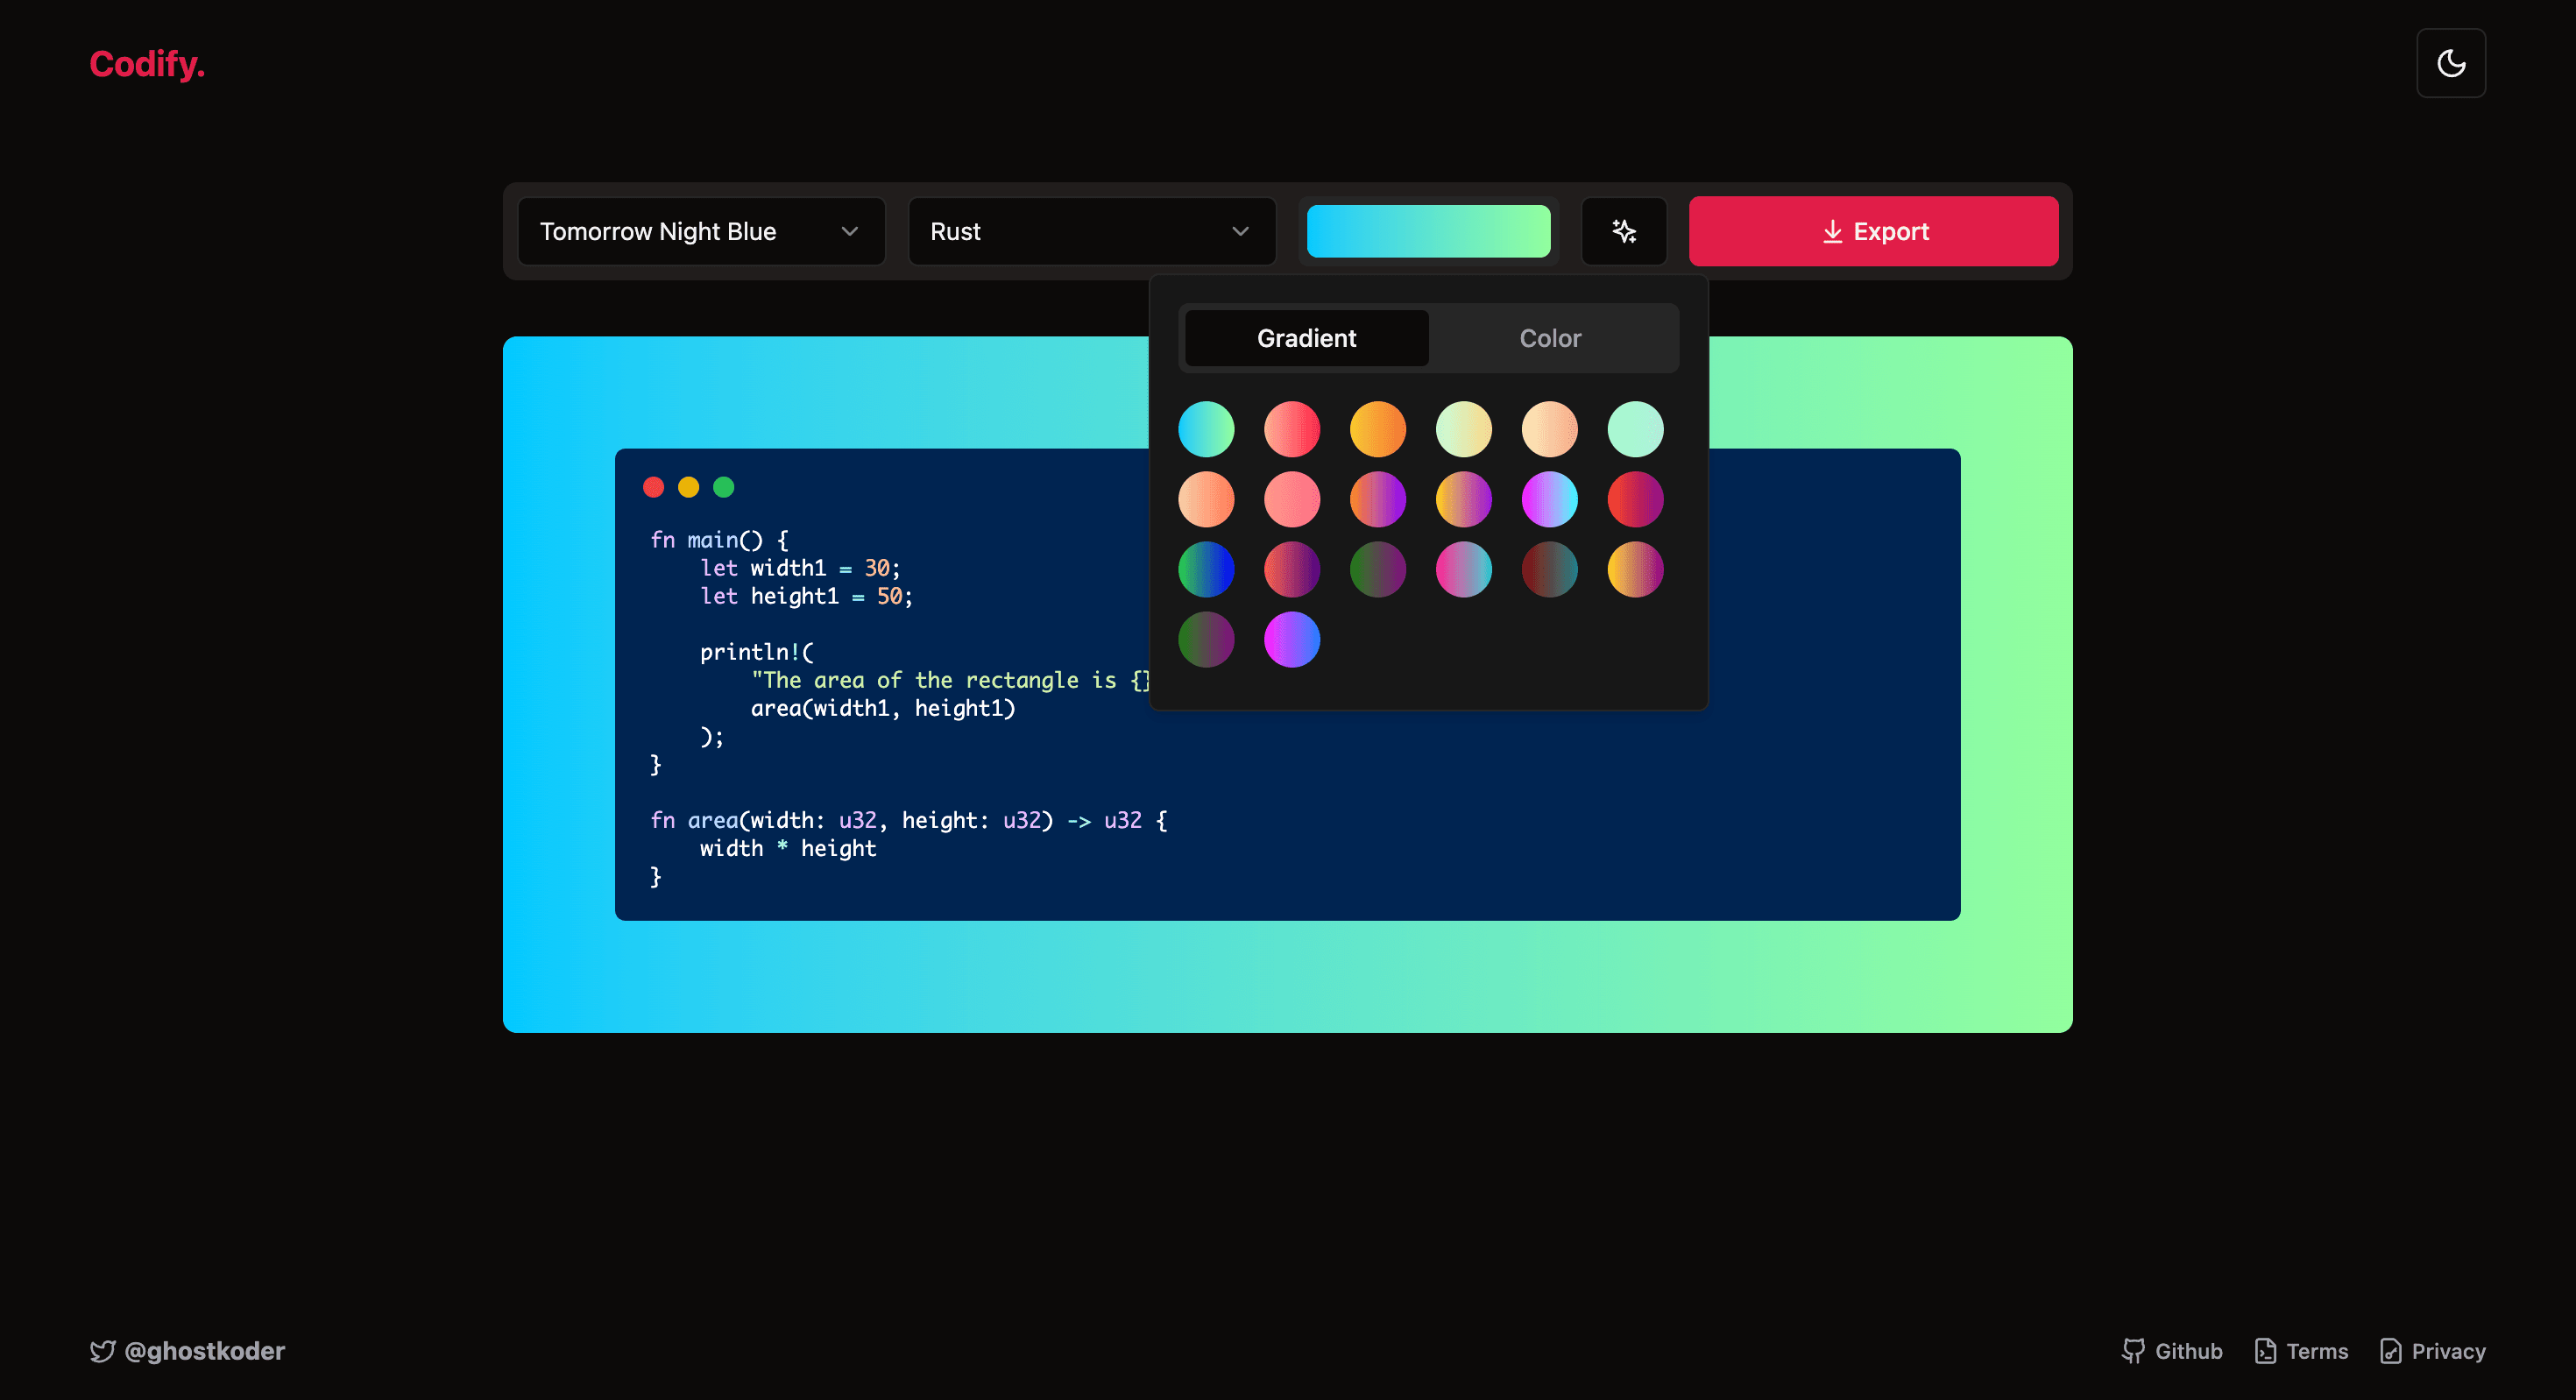Open the Tomorrow Night Blue theme dropdown

pos(701,231)
